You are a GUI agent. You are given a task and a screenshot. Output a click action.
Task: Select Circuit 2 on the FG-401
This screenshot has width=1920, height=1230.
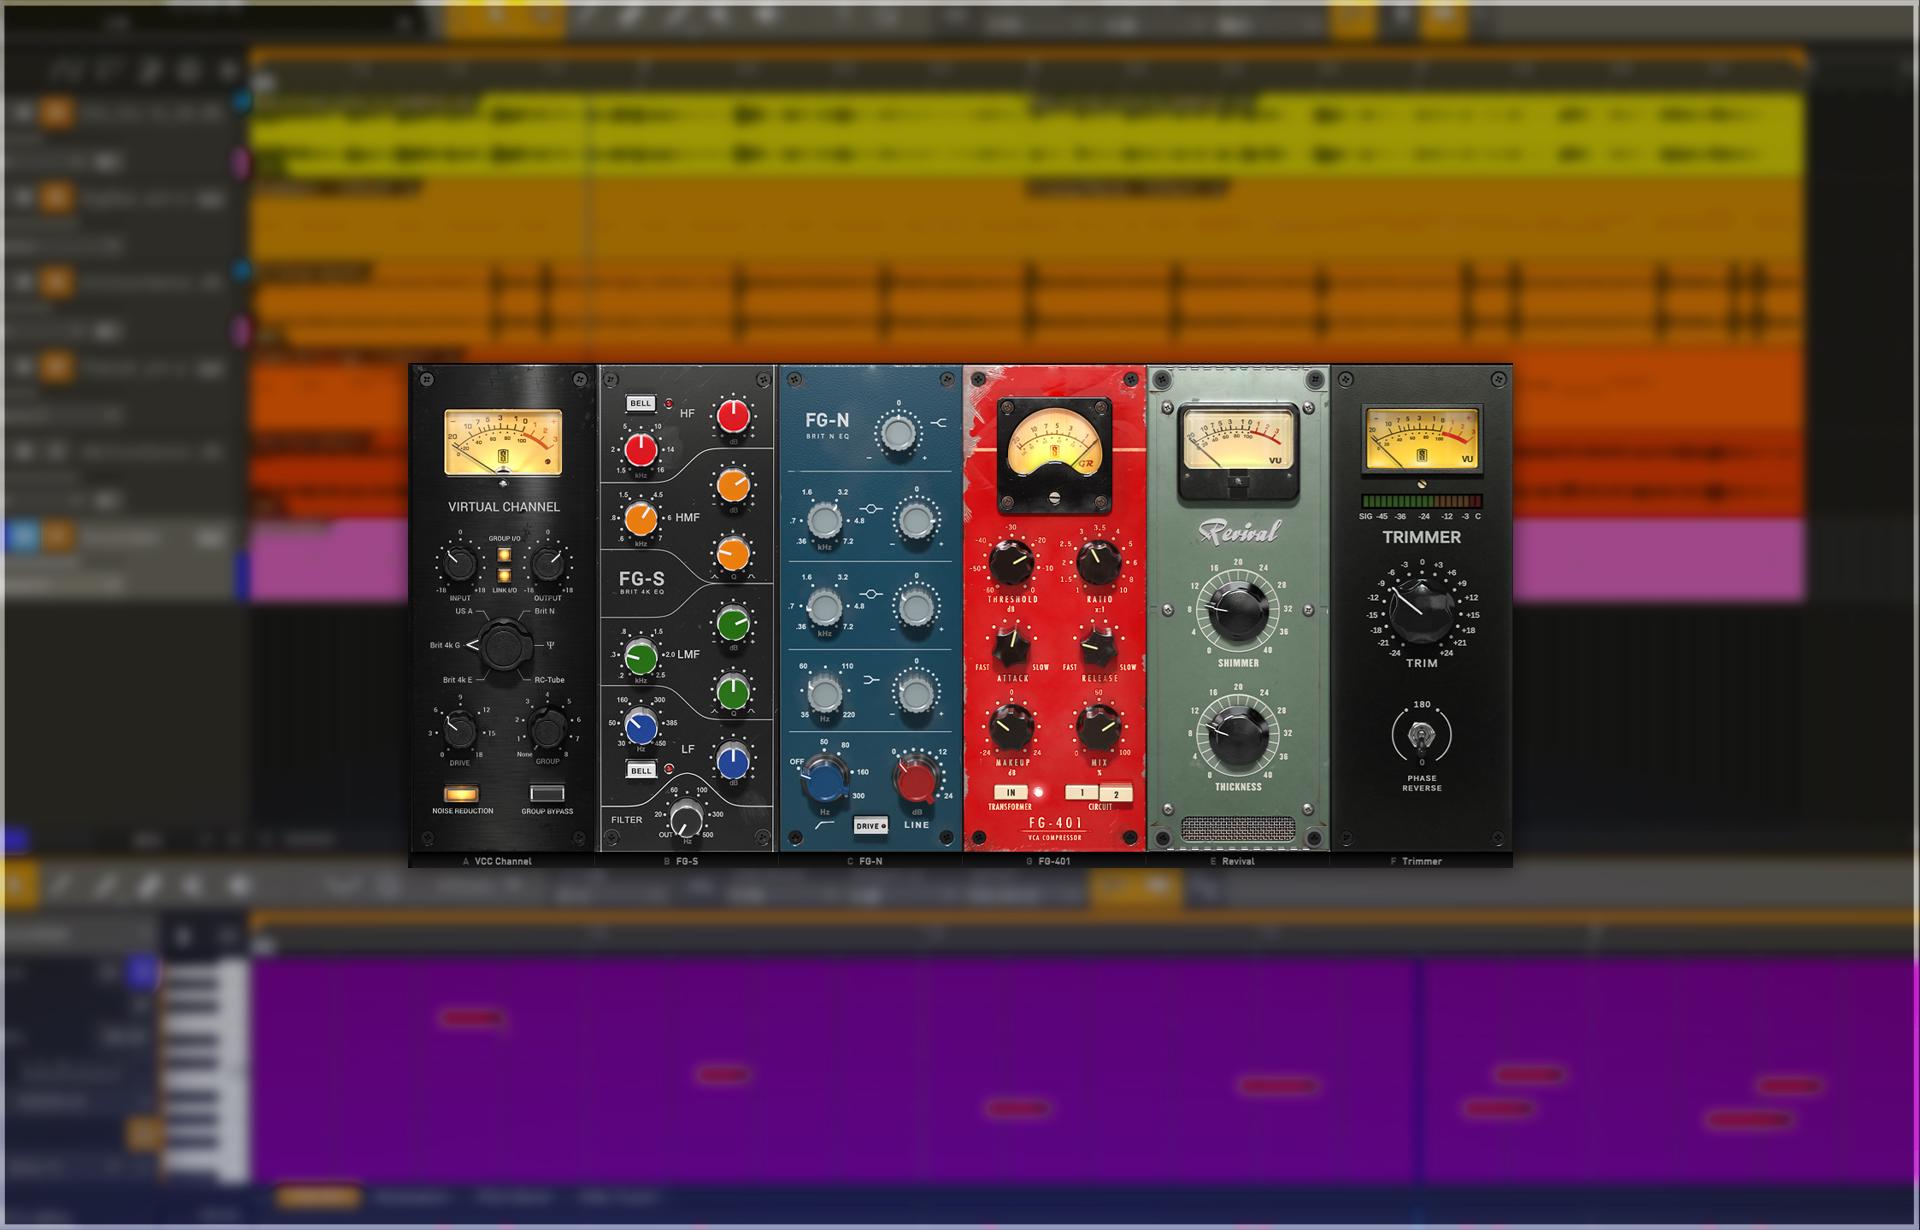point(1116,794)
